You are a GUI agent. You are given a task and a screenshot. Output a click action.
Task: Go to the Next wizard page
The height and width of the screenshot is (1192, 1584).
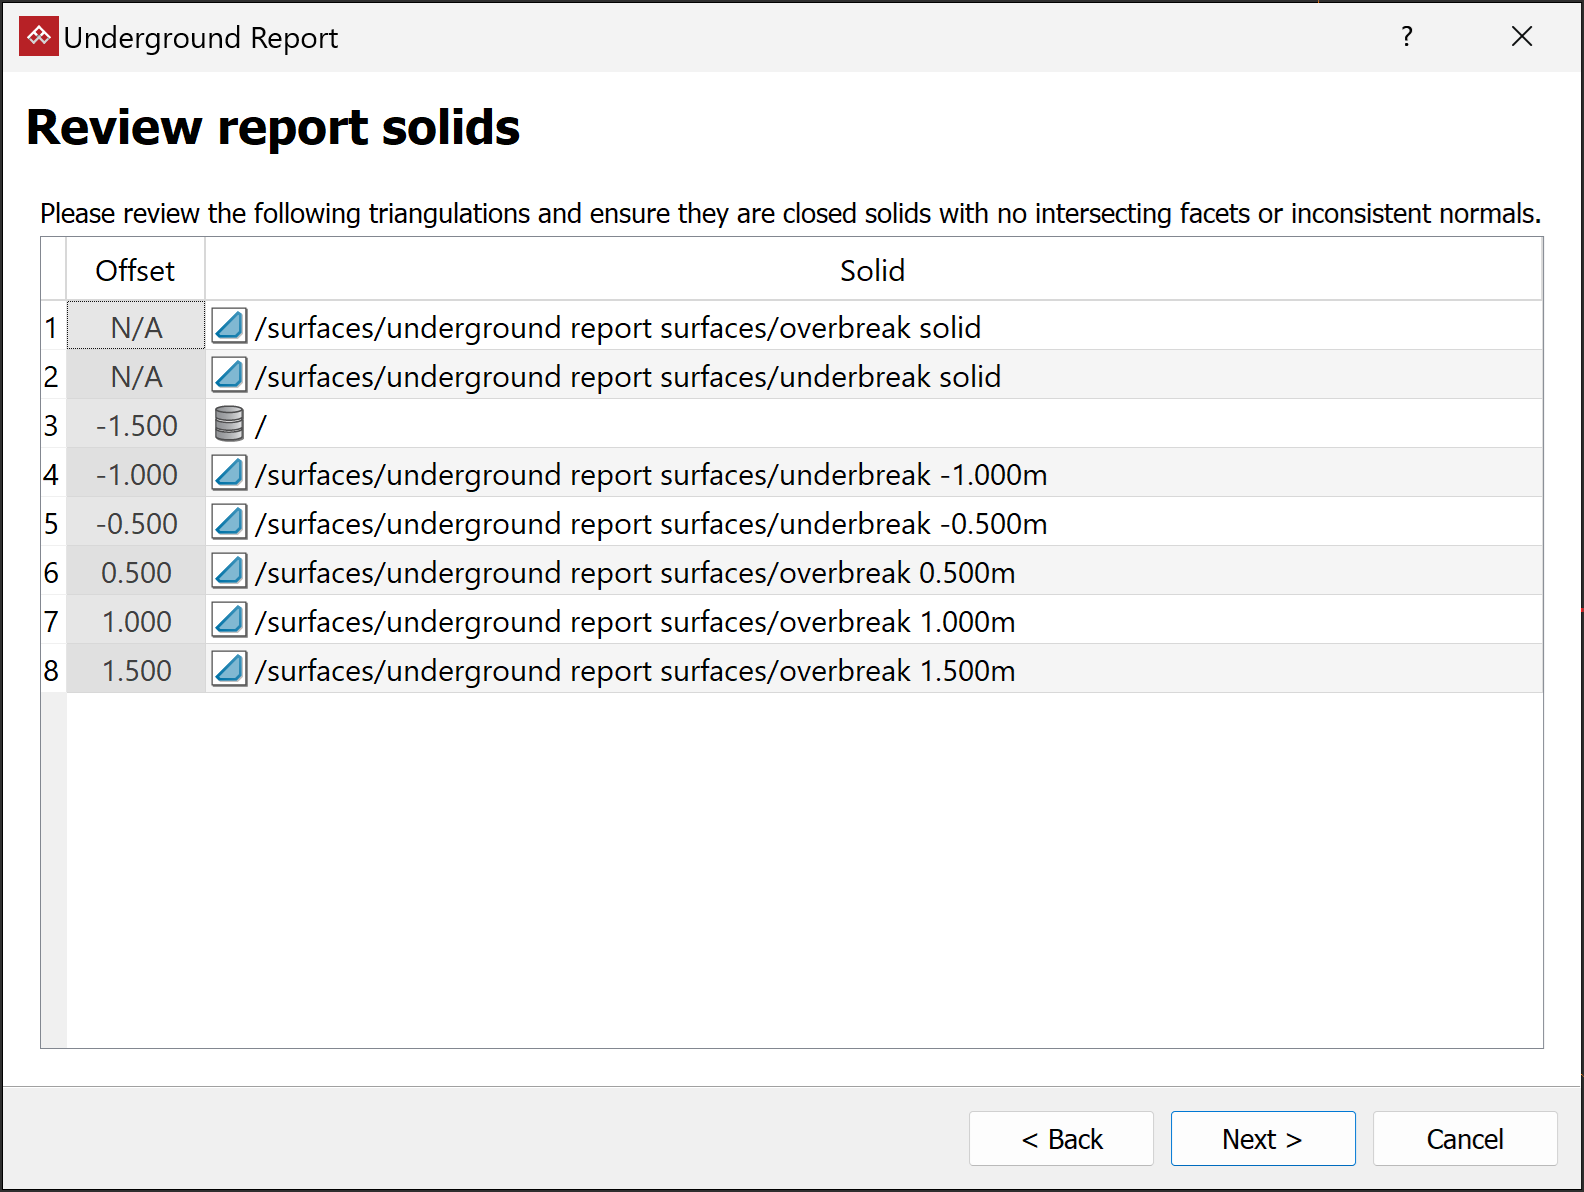pyautogui.click(x=1262, y=1139)
